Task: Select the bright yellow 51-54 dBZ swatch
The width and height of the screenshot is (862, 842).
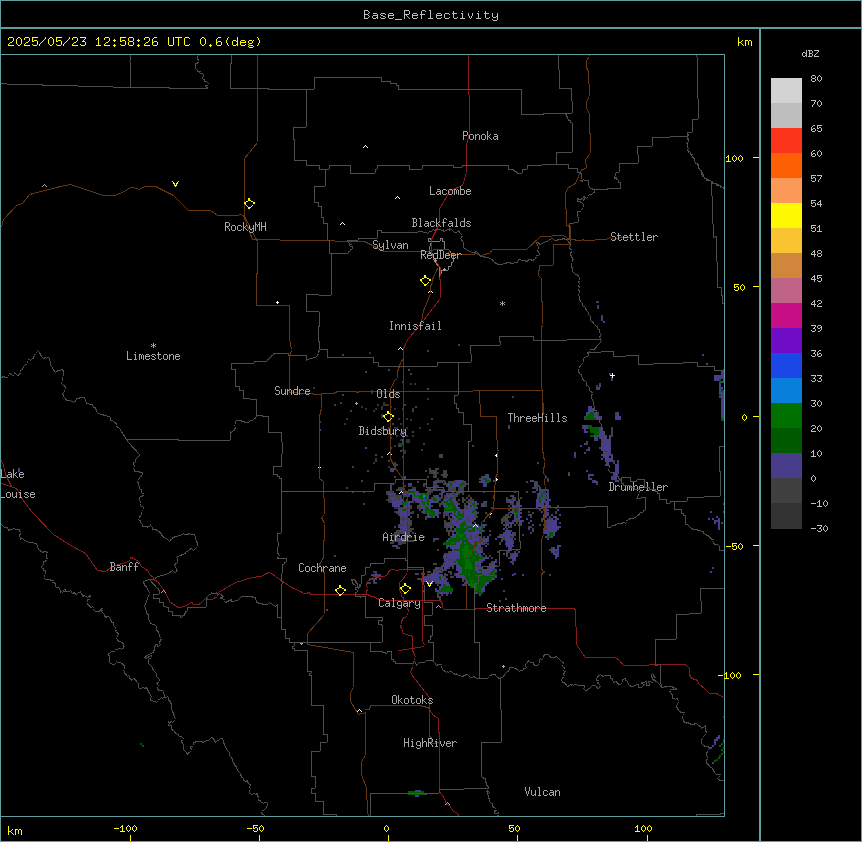Action: click(x=786, y=215)
